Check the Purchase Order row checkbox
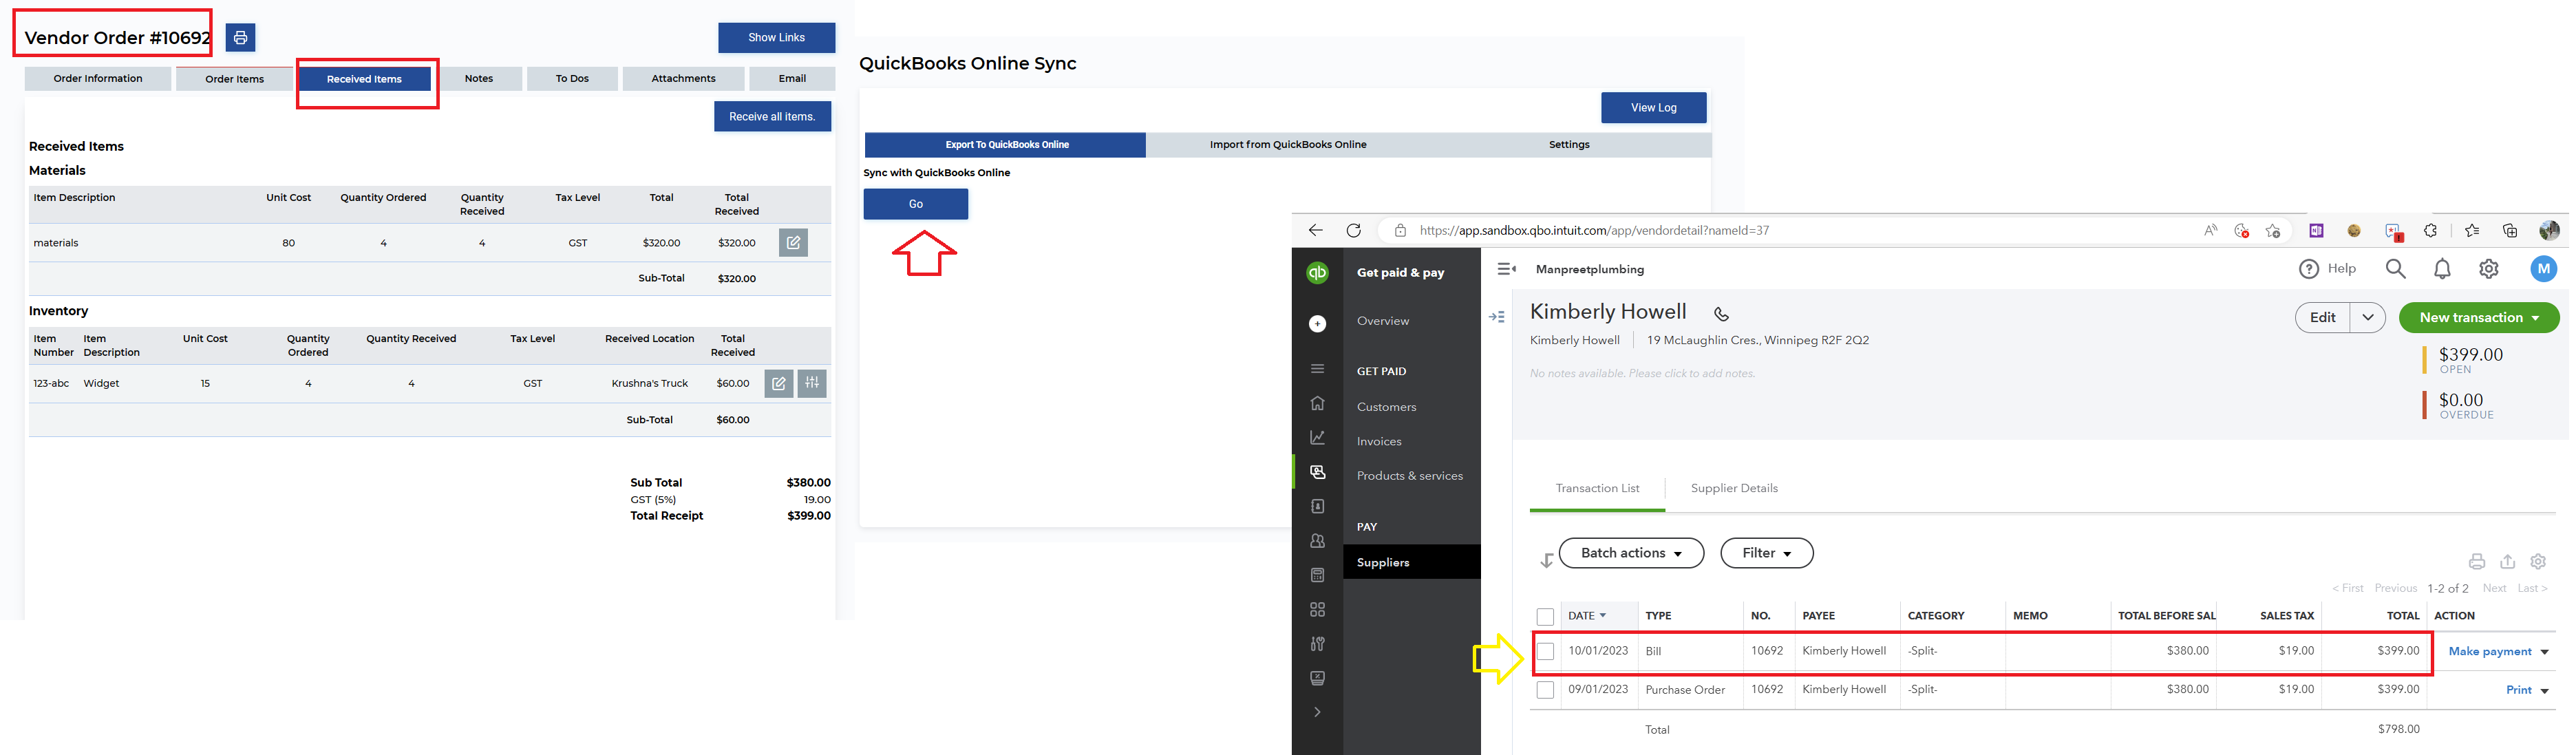 click(x=1546, y=690)
